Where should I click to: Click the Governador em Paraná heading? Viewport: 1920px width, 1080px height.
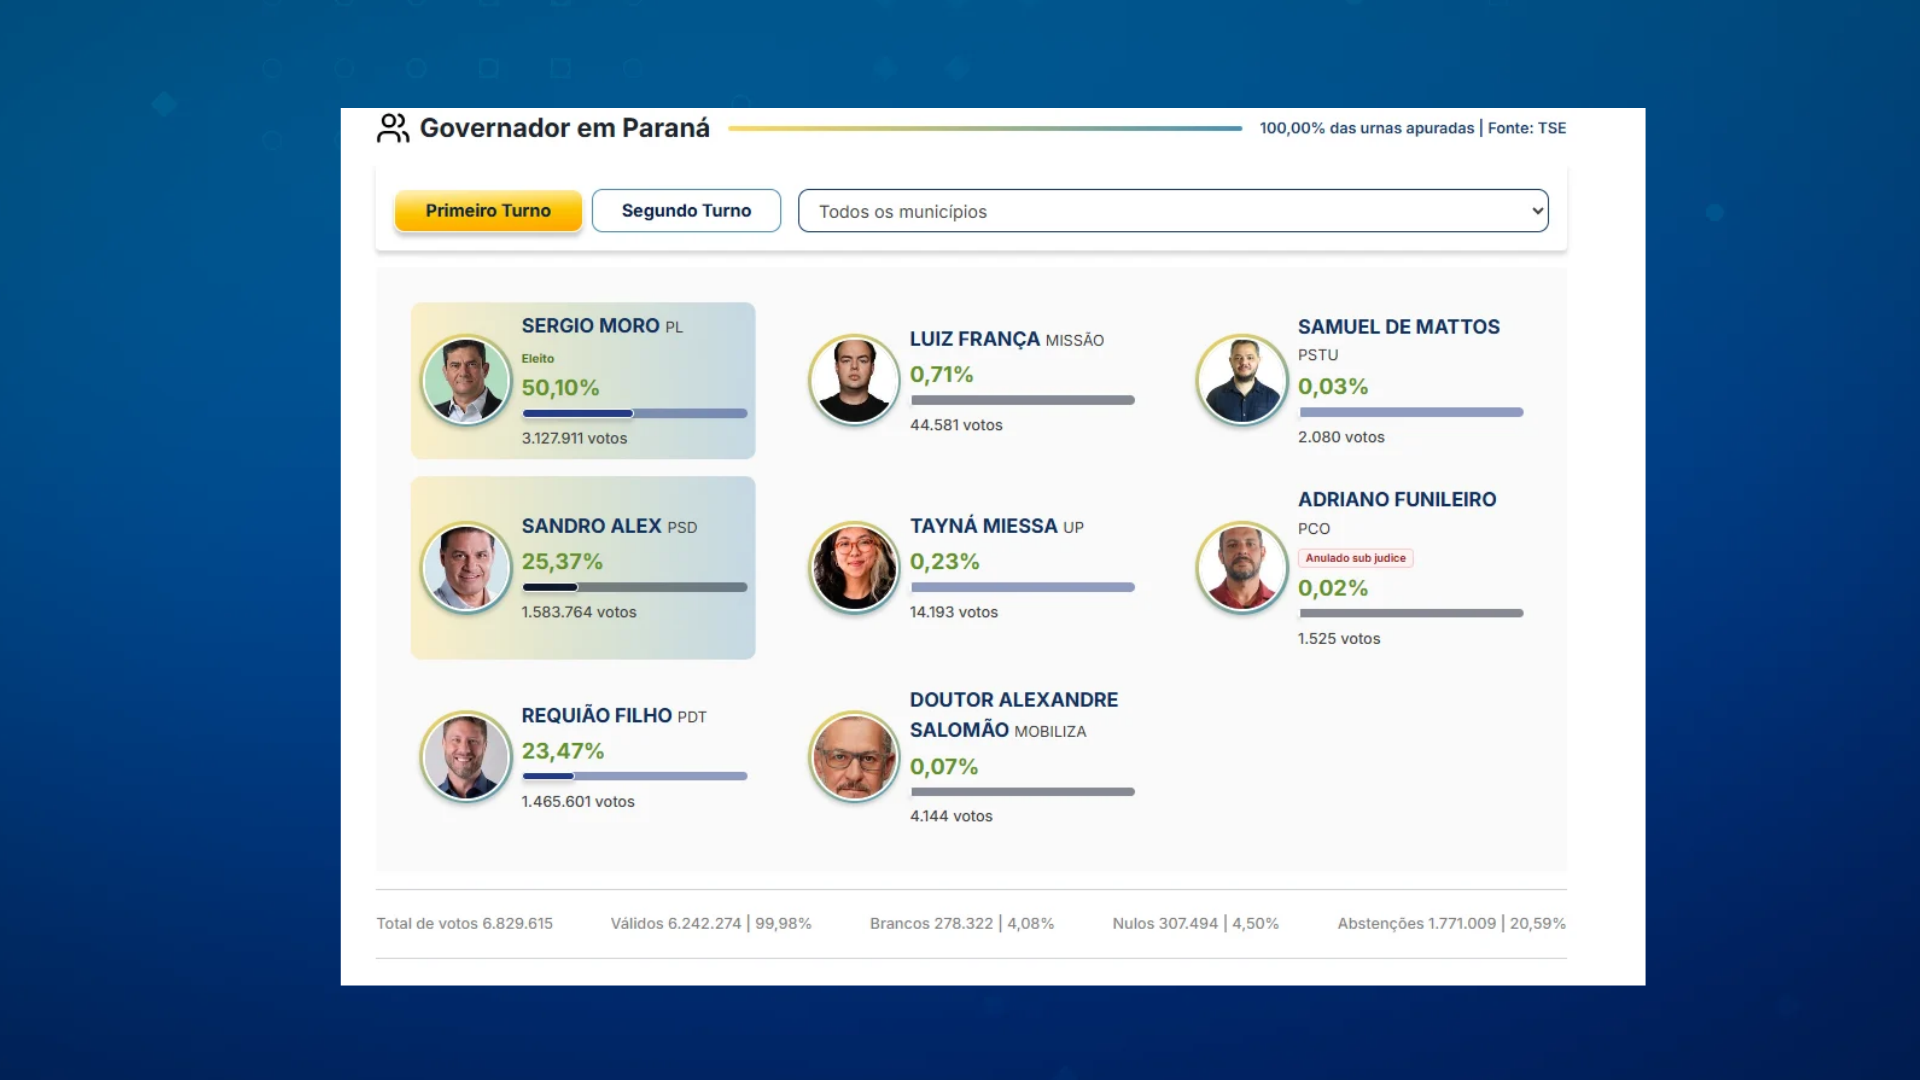point(564,128)
